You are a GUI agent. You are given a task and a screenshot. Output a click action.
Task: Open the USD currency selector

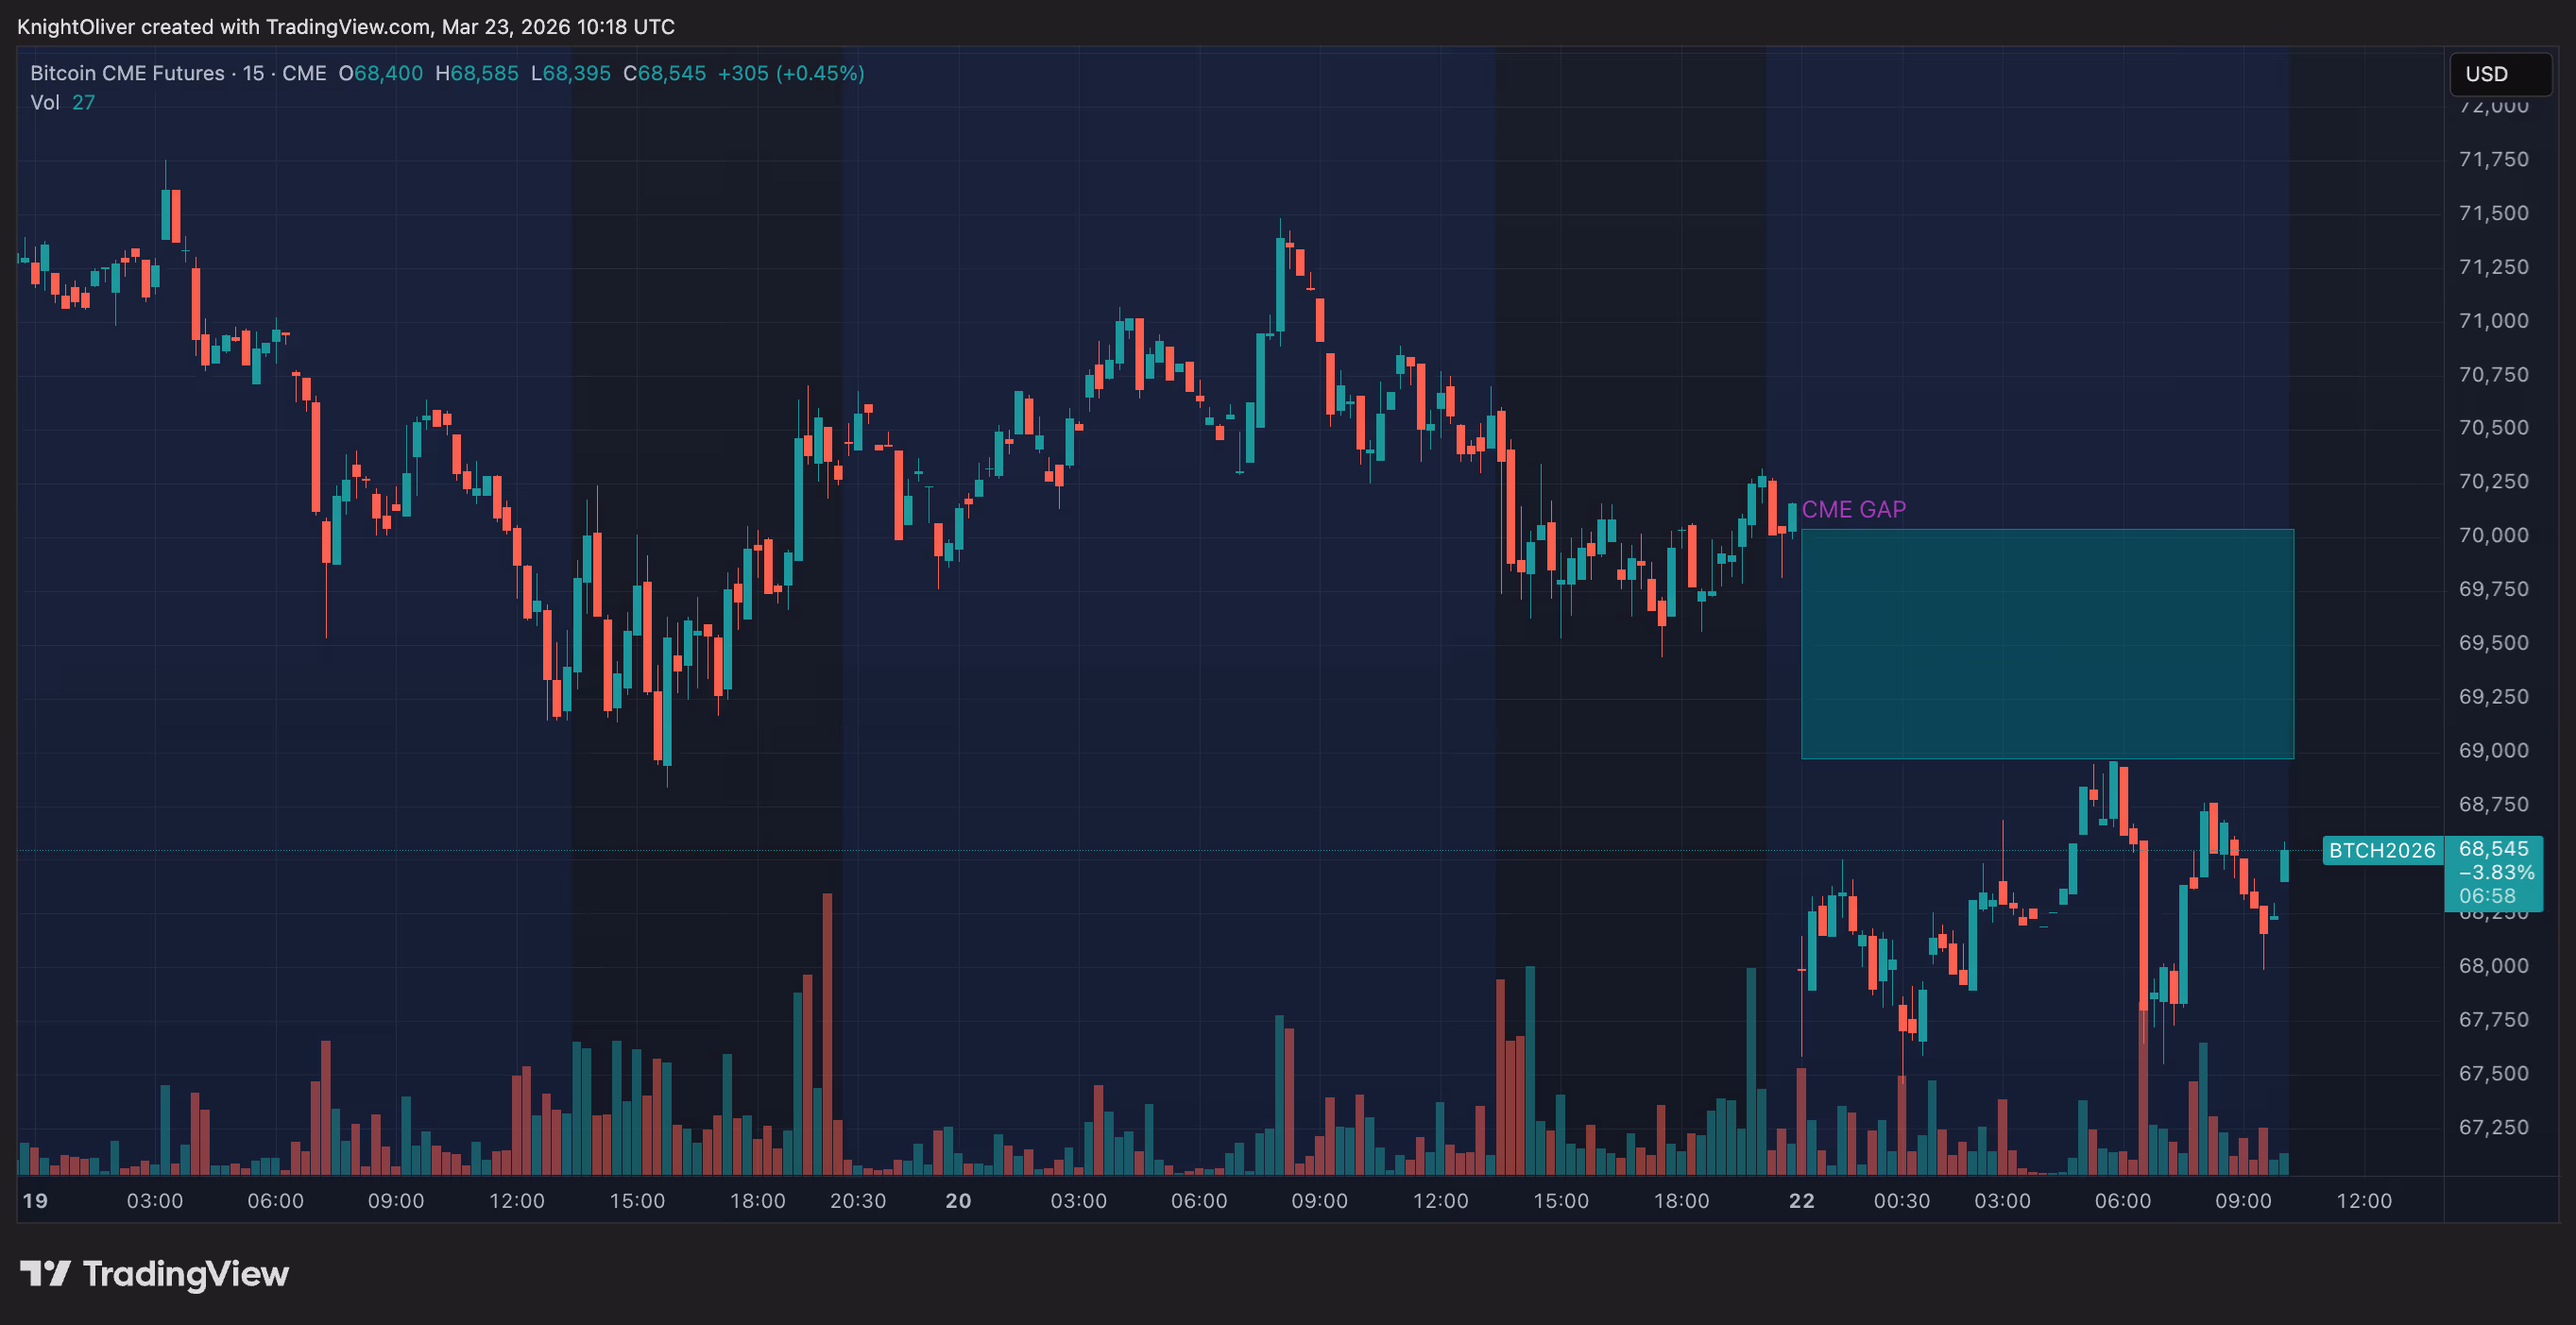click(x=2499, y=74)
